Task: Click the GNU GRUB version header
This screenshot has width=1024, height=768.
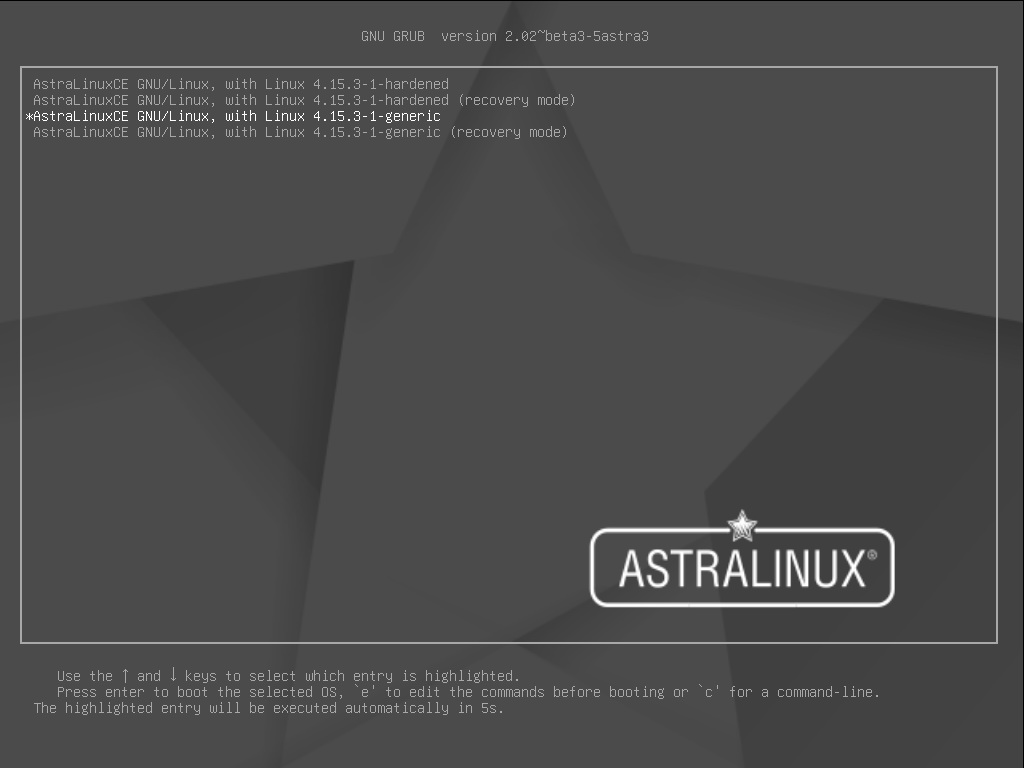Action: coord(505,37)
